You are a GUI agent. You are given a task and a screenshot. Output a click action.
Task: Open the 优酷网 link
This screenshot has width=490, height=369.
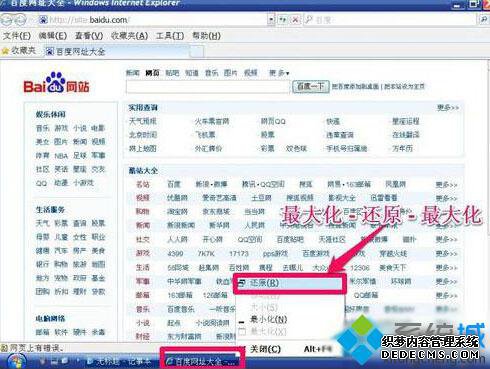177,198
